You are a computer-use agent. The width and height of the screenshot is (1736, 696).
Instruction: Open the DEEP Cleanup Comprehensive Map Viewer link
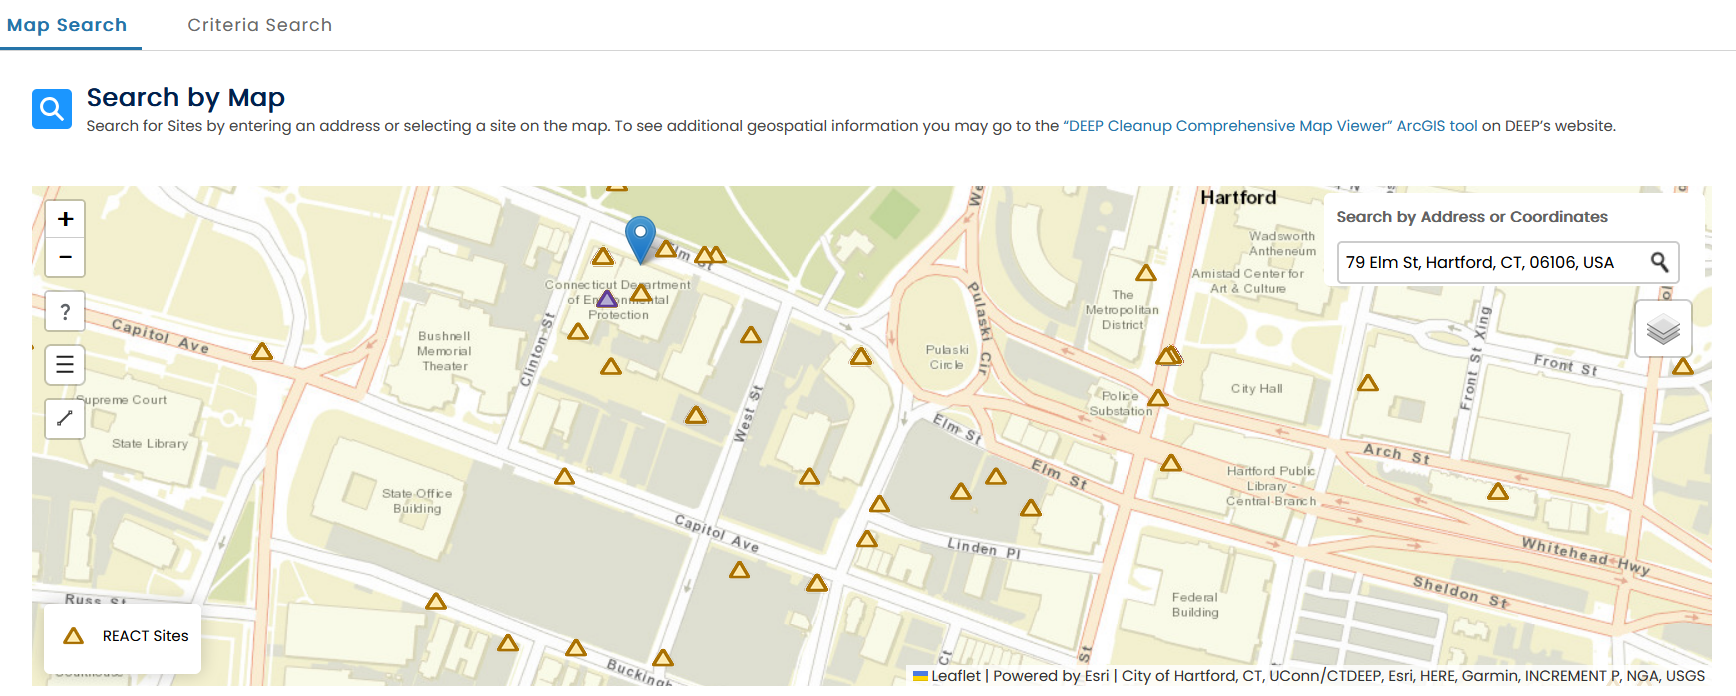pos(1270,125)
